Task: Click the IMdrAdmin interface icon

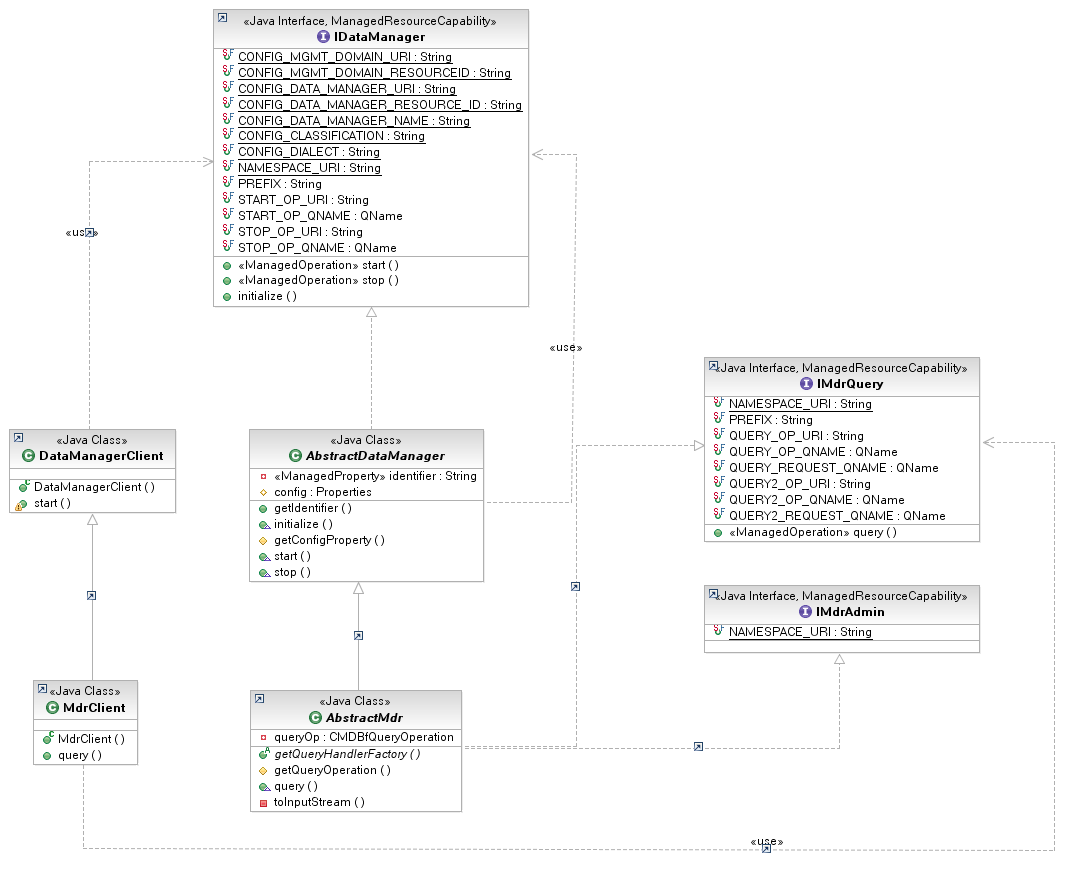Action: click(805, 612)
